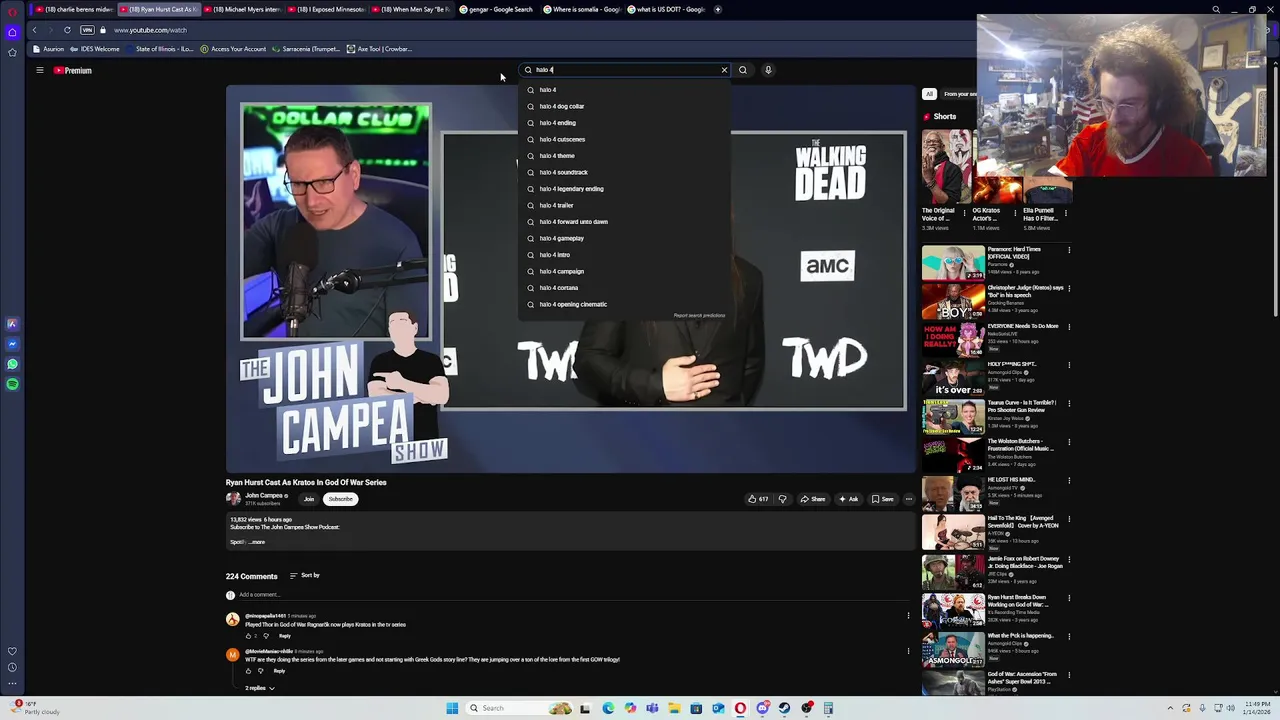Open Opera sidebar Messenger icon
The width and height of the screenshot is (1280, 720).
pyautogui.click(x=12, y=344)
